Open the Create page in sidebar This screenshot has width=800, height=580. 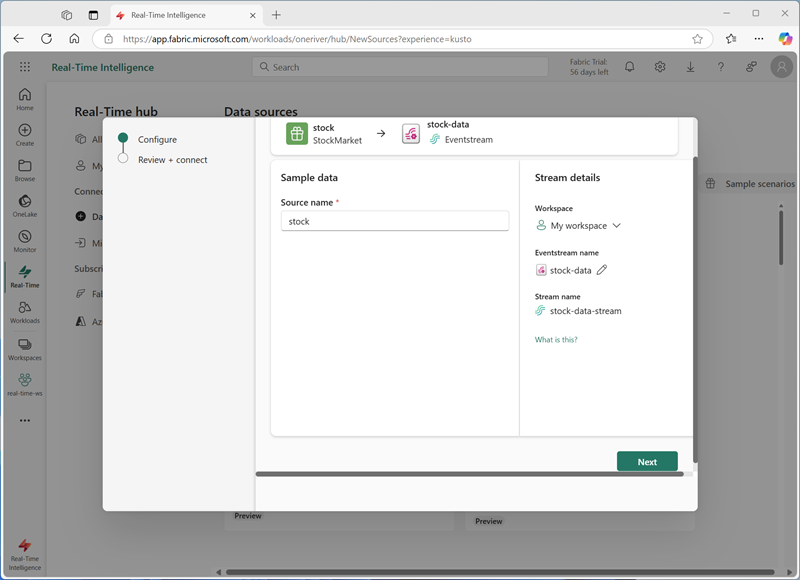click(x=24, y=135)
